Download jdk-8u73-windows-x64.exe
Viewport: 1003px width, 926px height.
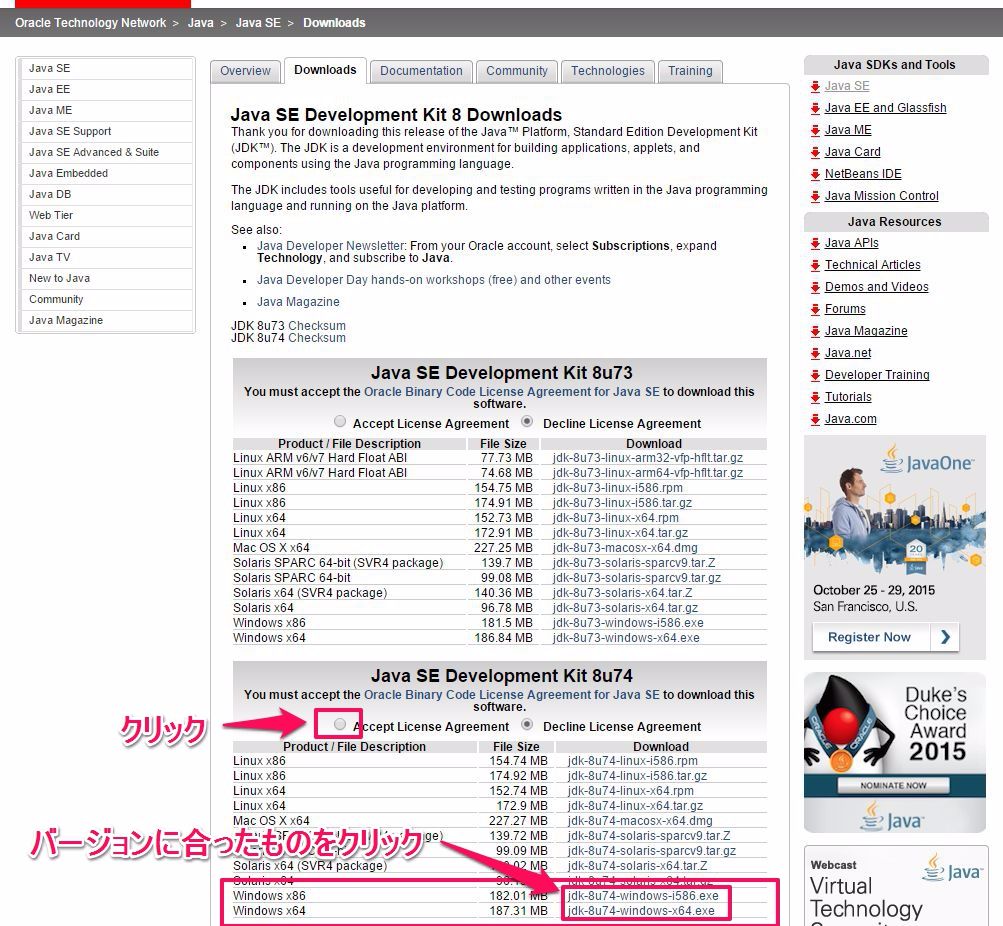click(x=626, y=638)
